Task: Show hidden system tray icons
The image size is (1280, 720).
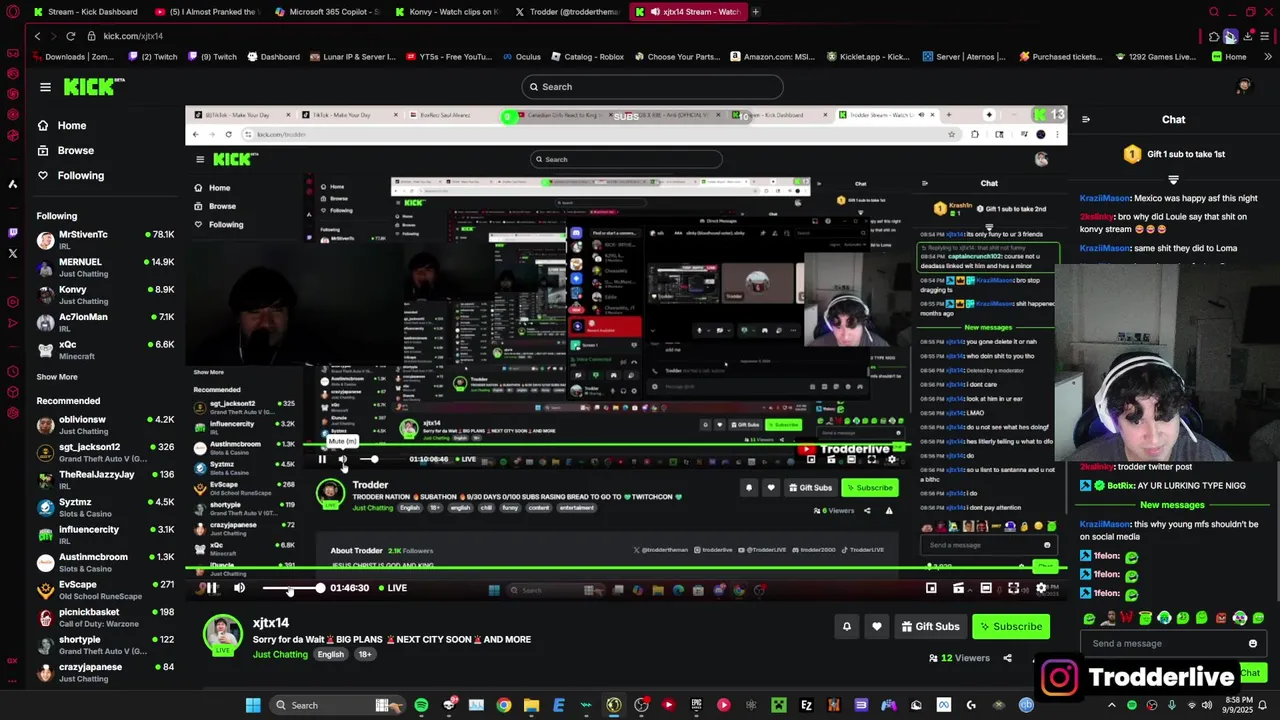Action: (x=1111, y=705)
